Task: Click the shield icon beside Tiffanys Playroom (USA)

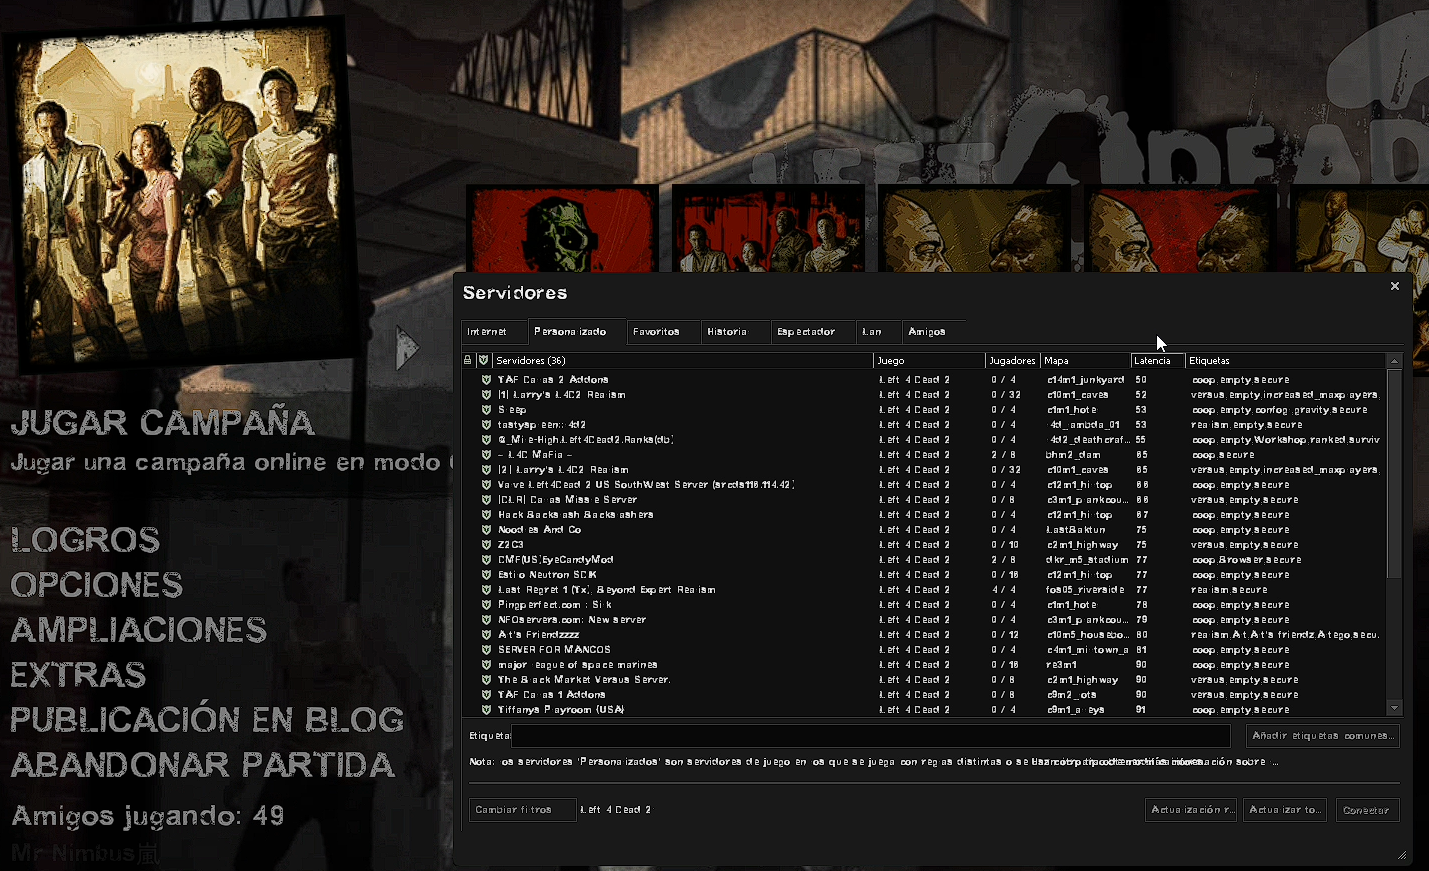Action: click(486, 710)
